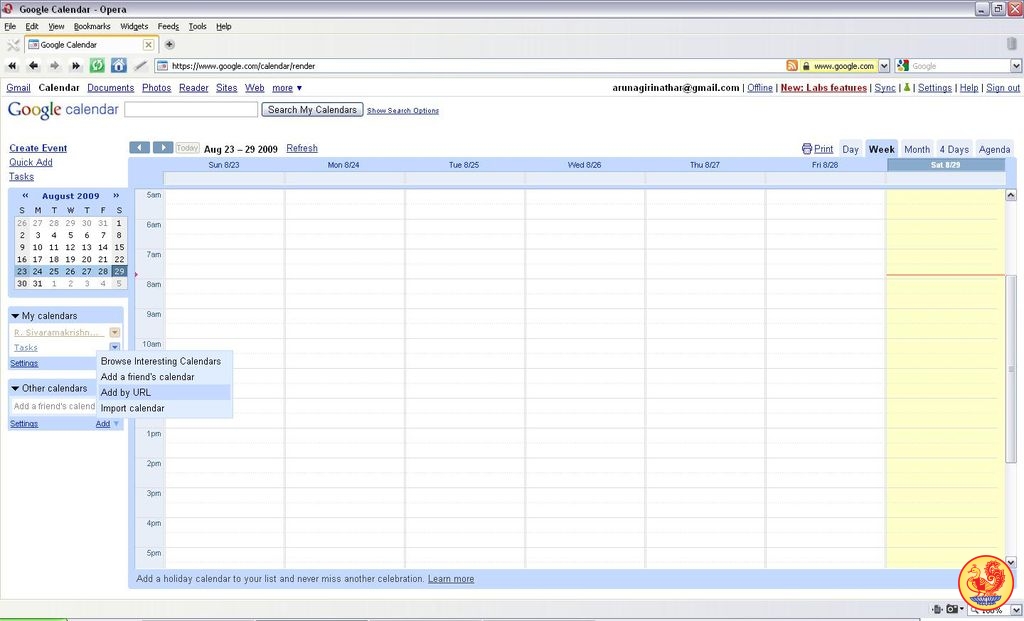The image size is (1024, 621).
Task: Click the wand icon beside the home button
Action: [x=140, y=65]
